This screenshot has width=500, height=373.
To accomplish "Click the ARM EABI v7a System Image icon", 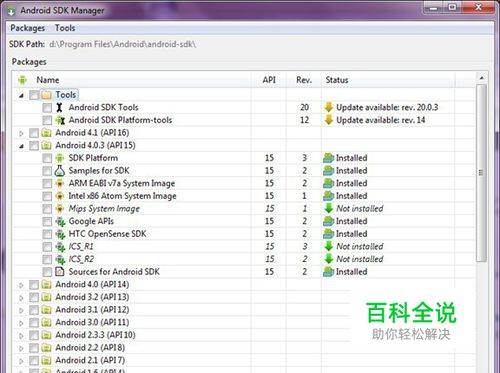I will [60, 183].
